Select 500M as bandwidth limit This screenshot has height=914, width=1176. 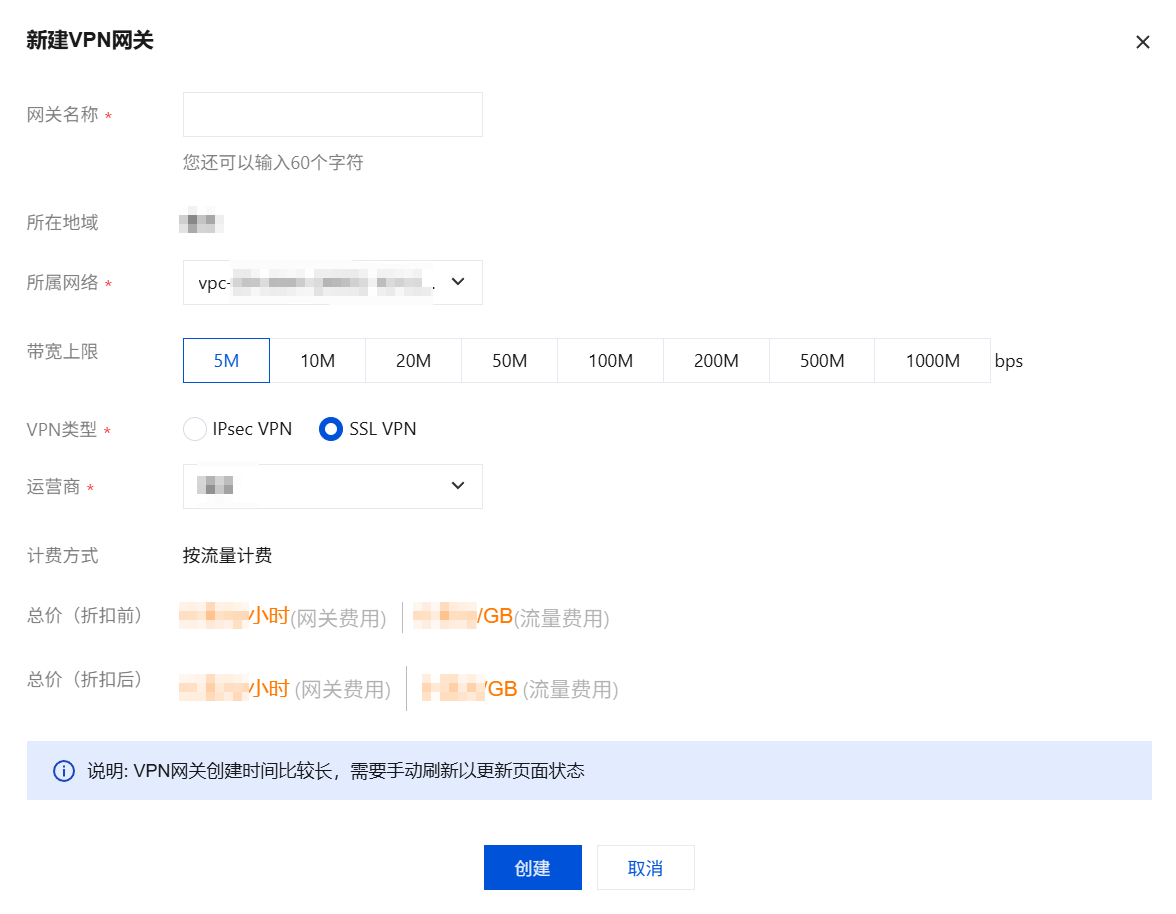[x=822, y=361]
